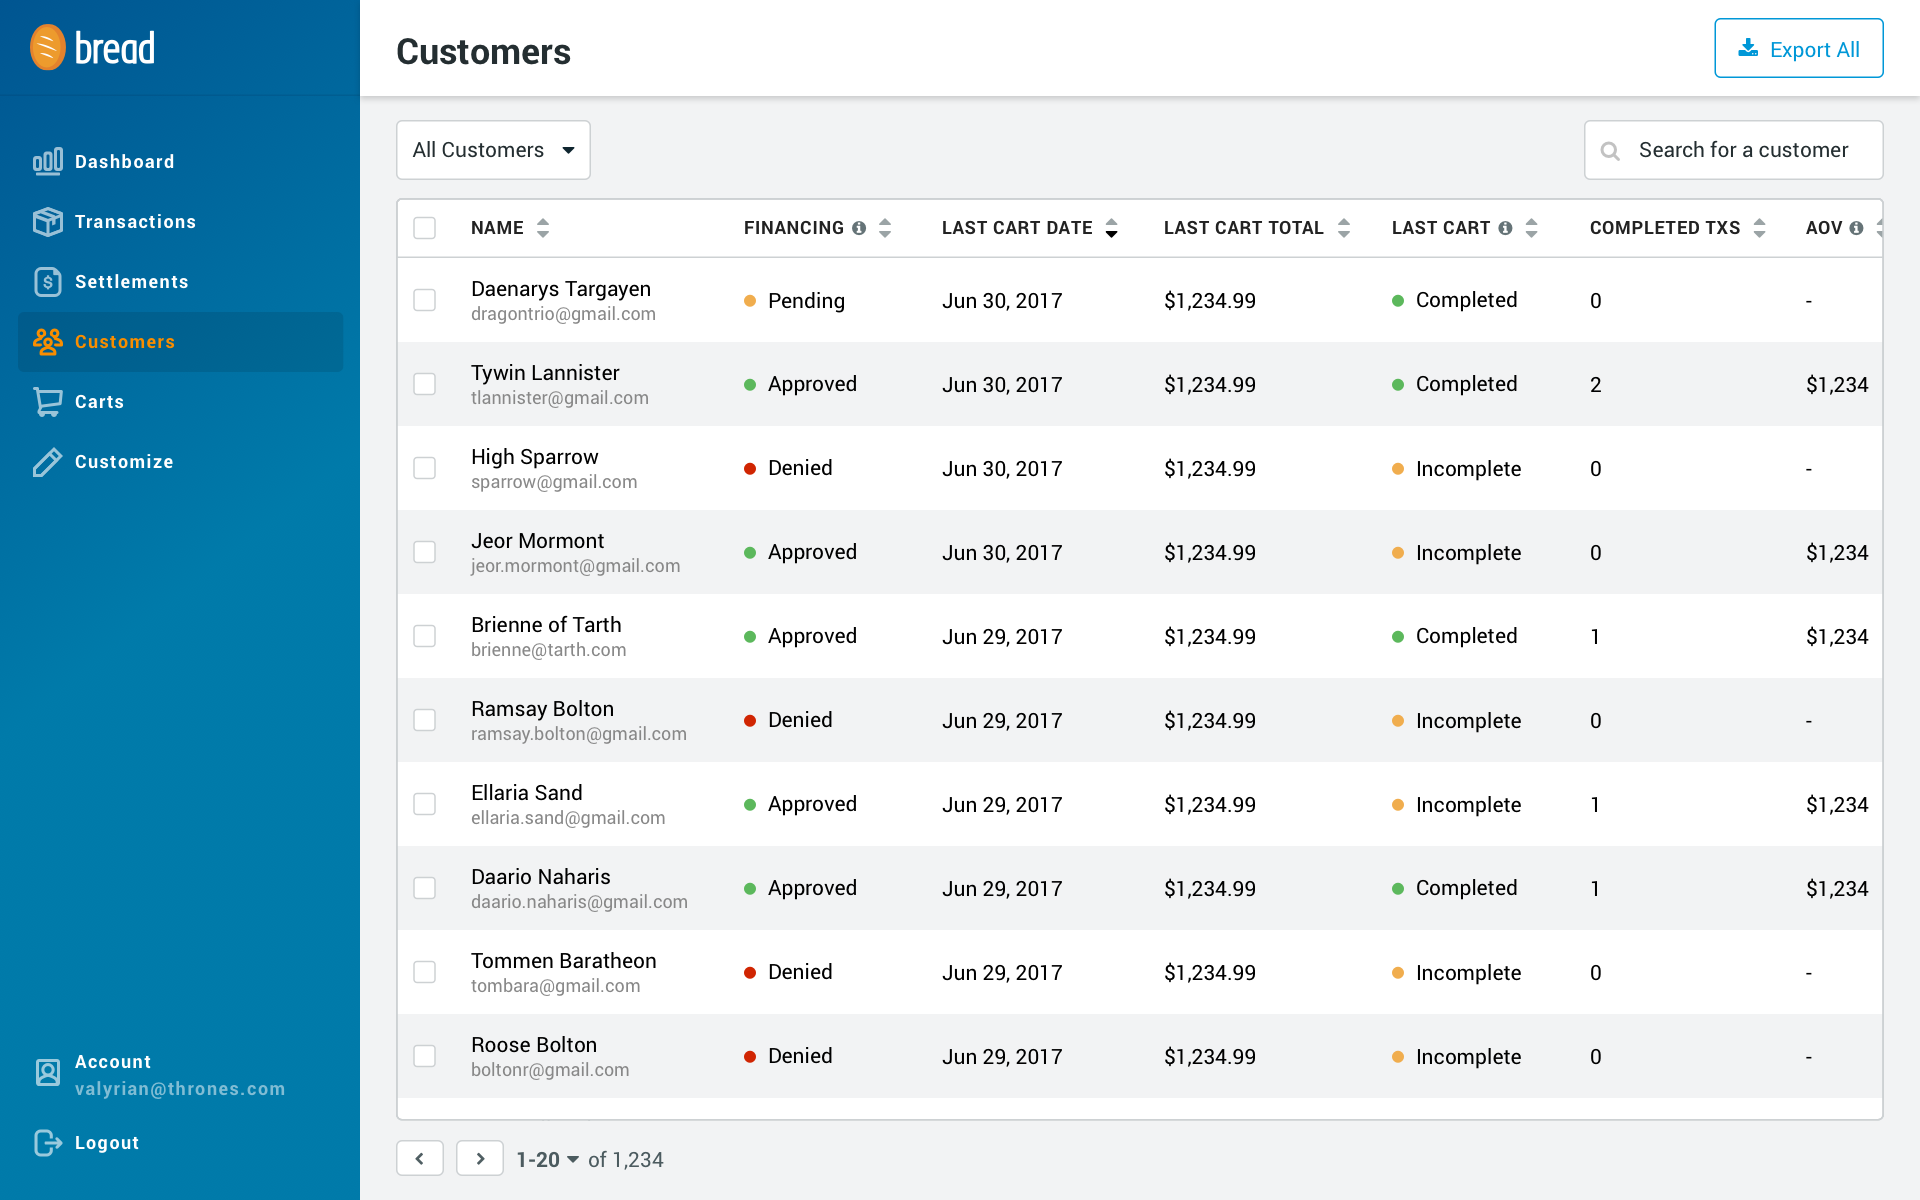Image resolution: width=1920 pixels, height=1200 pixels.
Task: Open the Dashboard from the sidebar
Action: point(124,161)
